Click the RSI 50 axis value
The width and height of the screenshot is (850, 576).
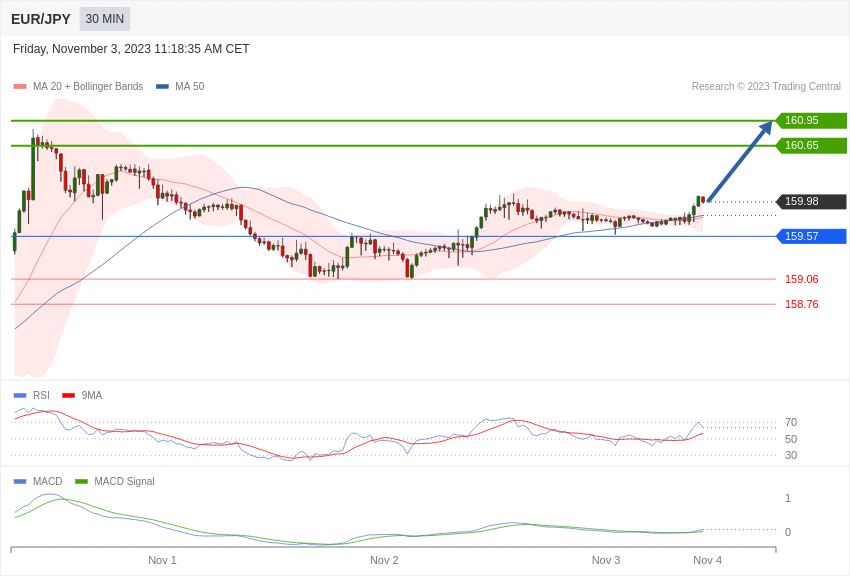tap(791, 439)
